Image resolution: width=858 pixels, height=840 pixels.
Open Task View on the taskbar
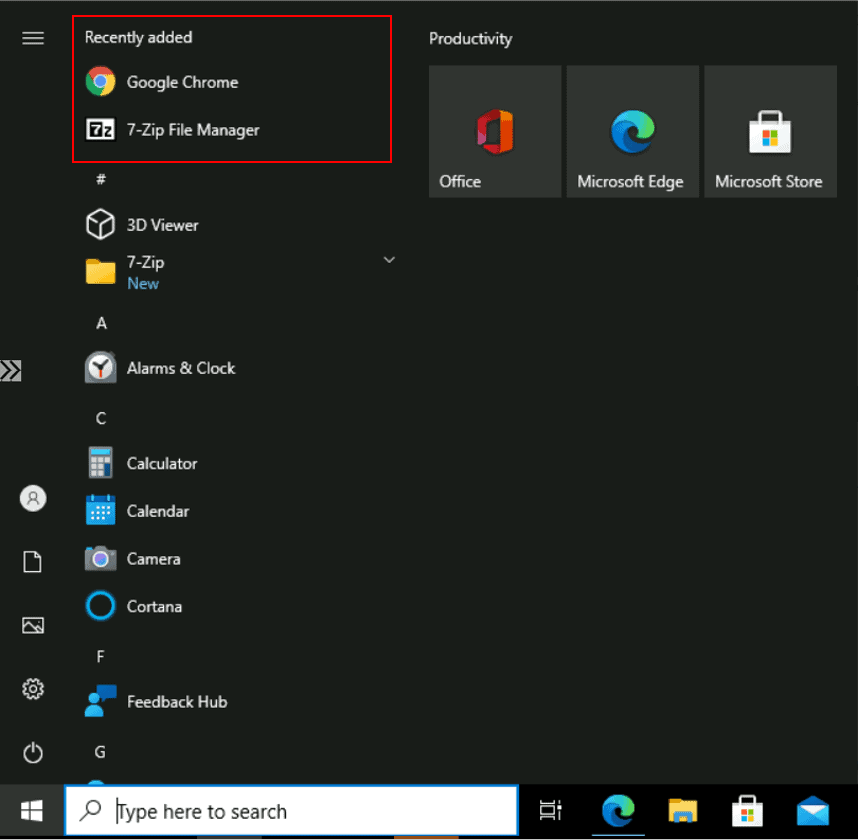[550, 810]
